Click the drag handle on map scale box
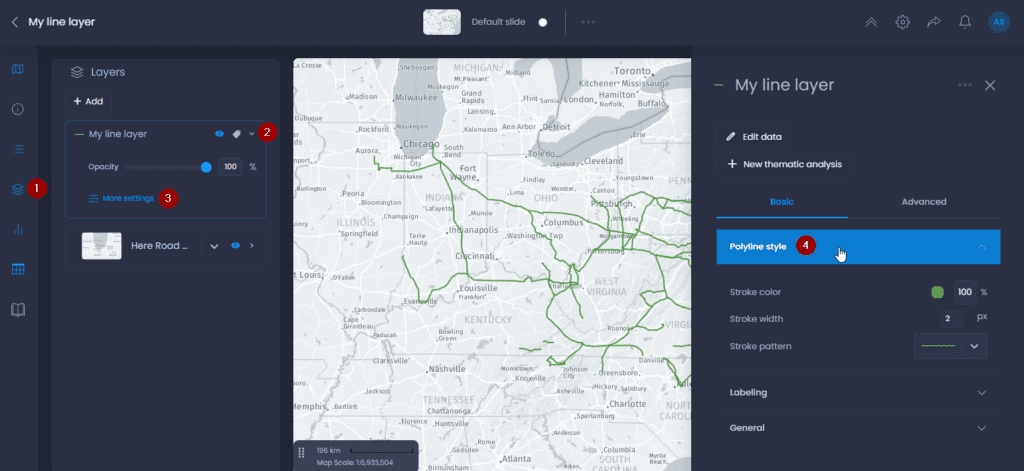The image size is (1024, 471). [x=301, y=453]
